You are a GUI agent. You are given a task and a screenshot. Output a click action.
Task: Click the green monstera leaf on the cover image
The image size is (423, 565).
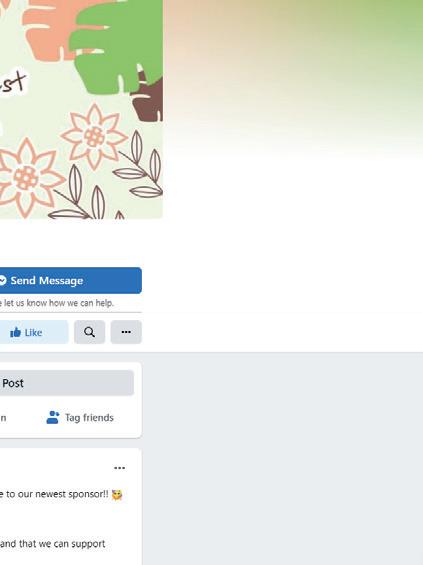click(x=115, y=45)
